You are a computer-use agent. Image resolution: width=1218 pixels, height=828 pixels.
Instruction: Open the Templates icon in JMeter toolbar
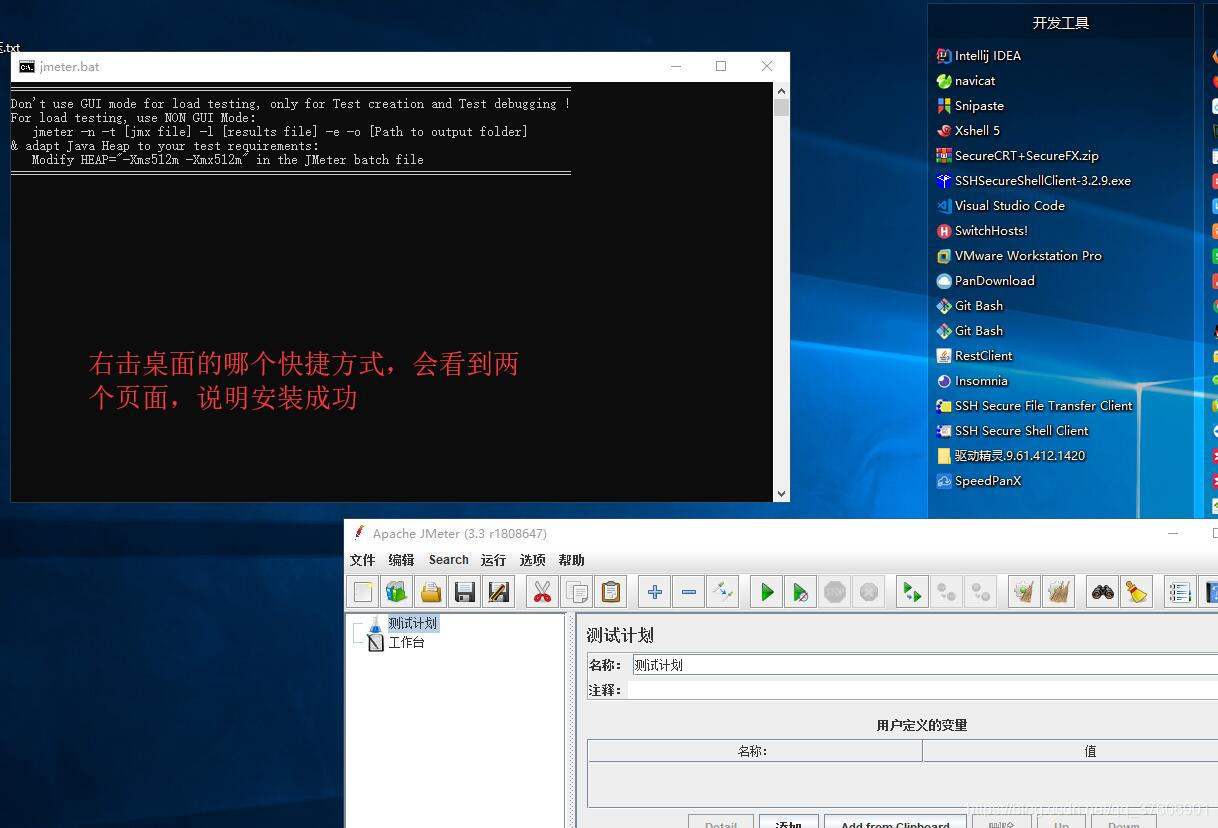coord(397,592)
